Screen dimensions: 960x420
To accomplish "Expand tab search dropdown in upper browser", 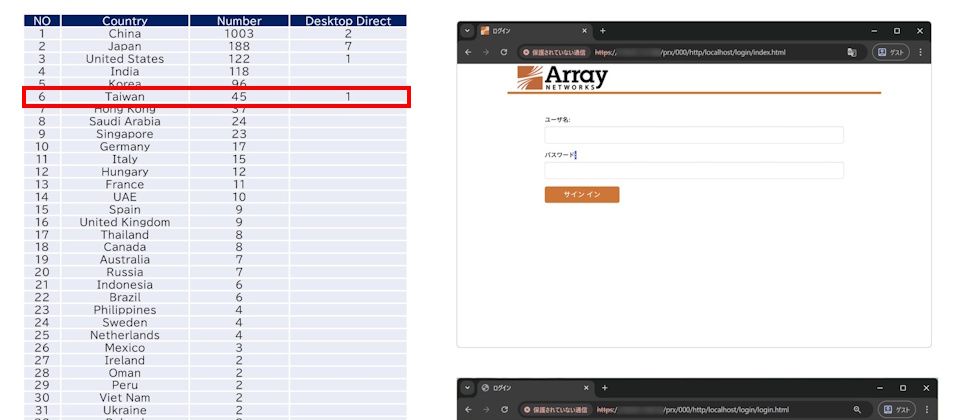I will point(467,31).
